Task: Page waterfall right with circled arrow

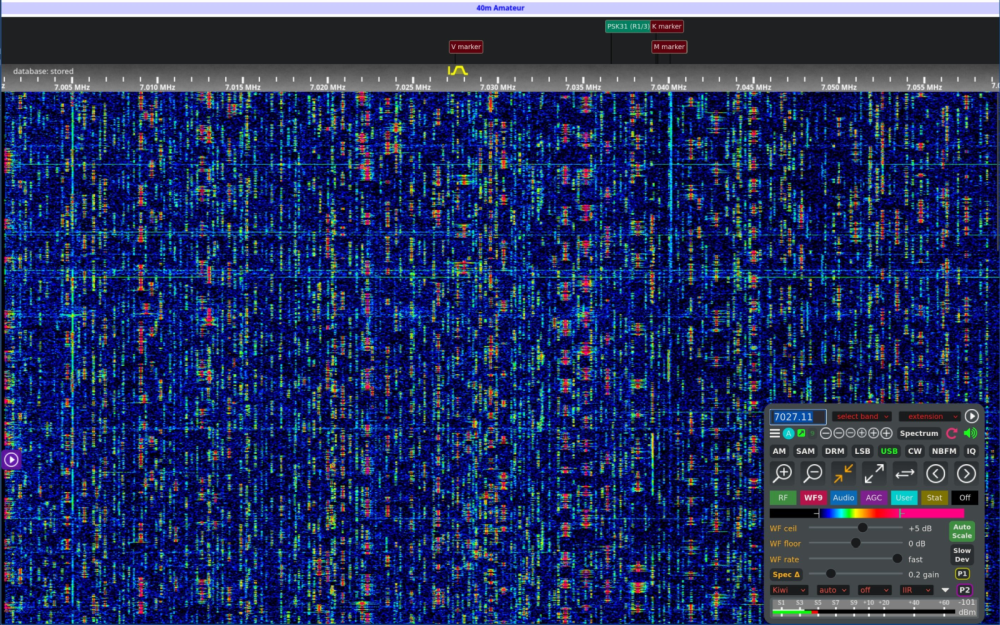Action: tap(966, 474)
